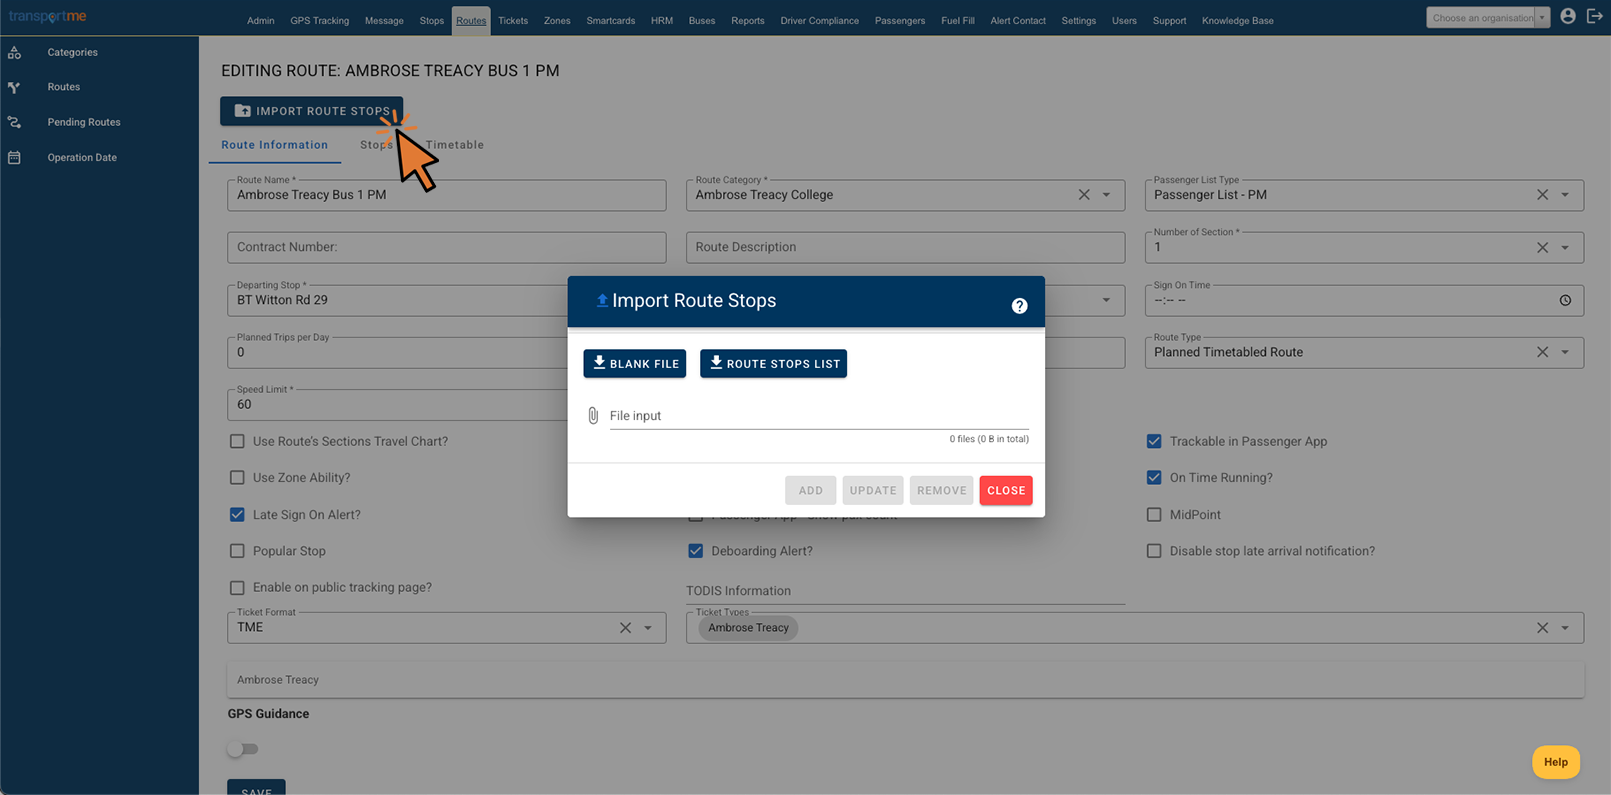Switch to the Timetable tab

(x=455, y=145)
